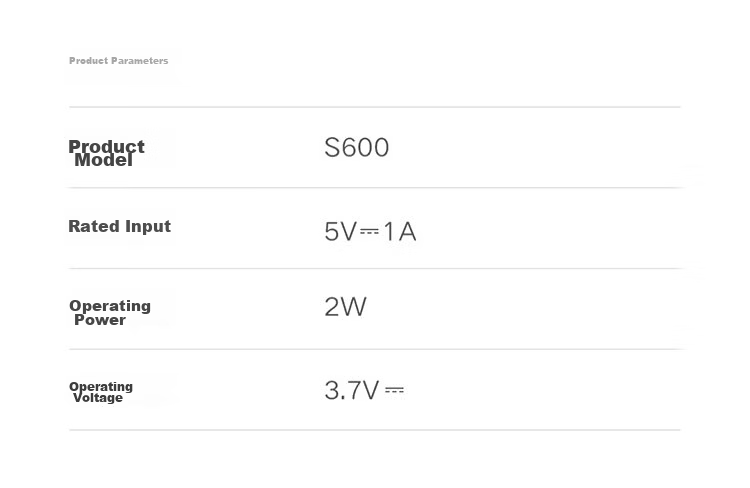Viewport: 750px width, 488px height.
Task: Click Operating word above Voltage
Action: [101, 387]
